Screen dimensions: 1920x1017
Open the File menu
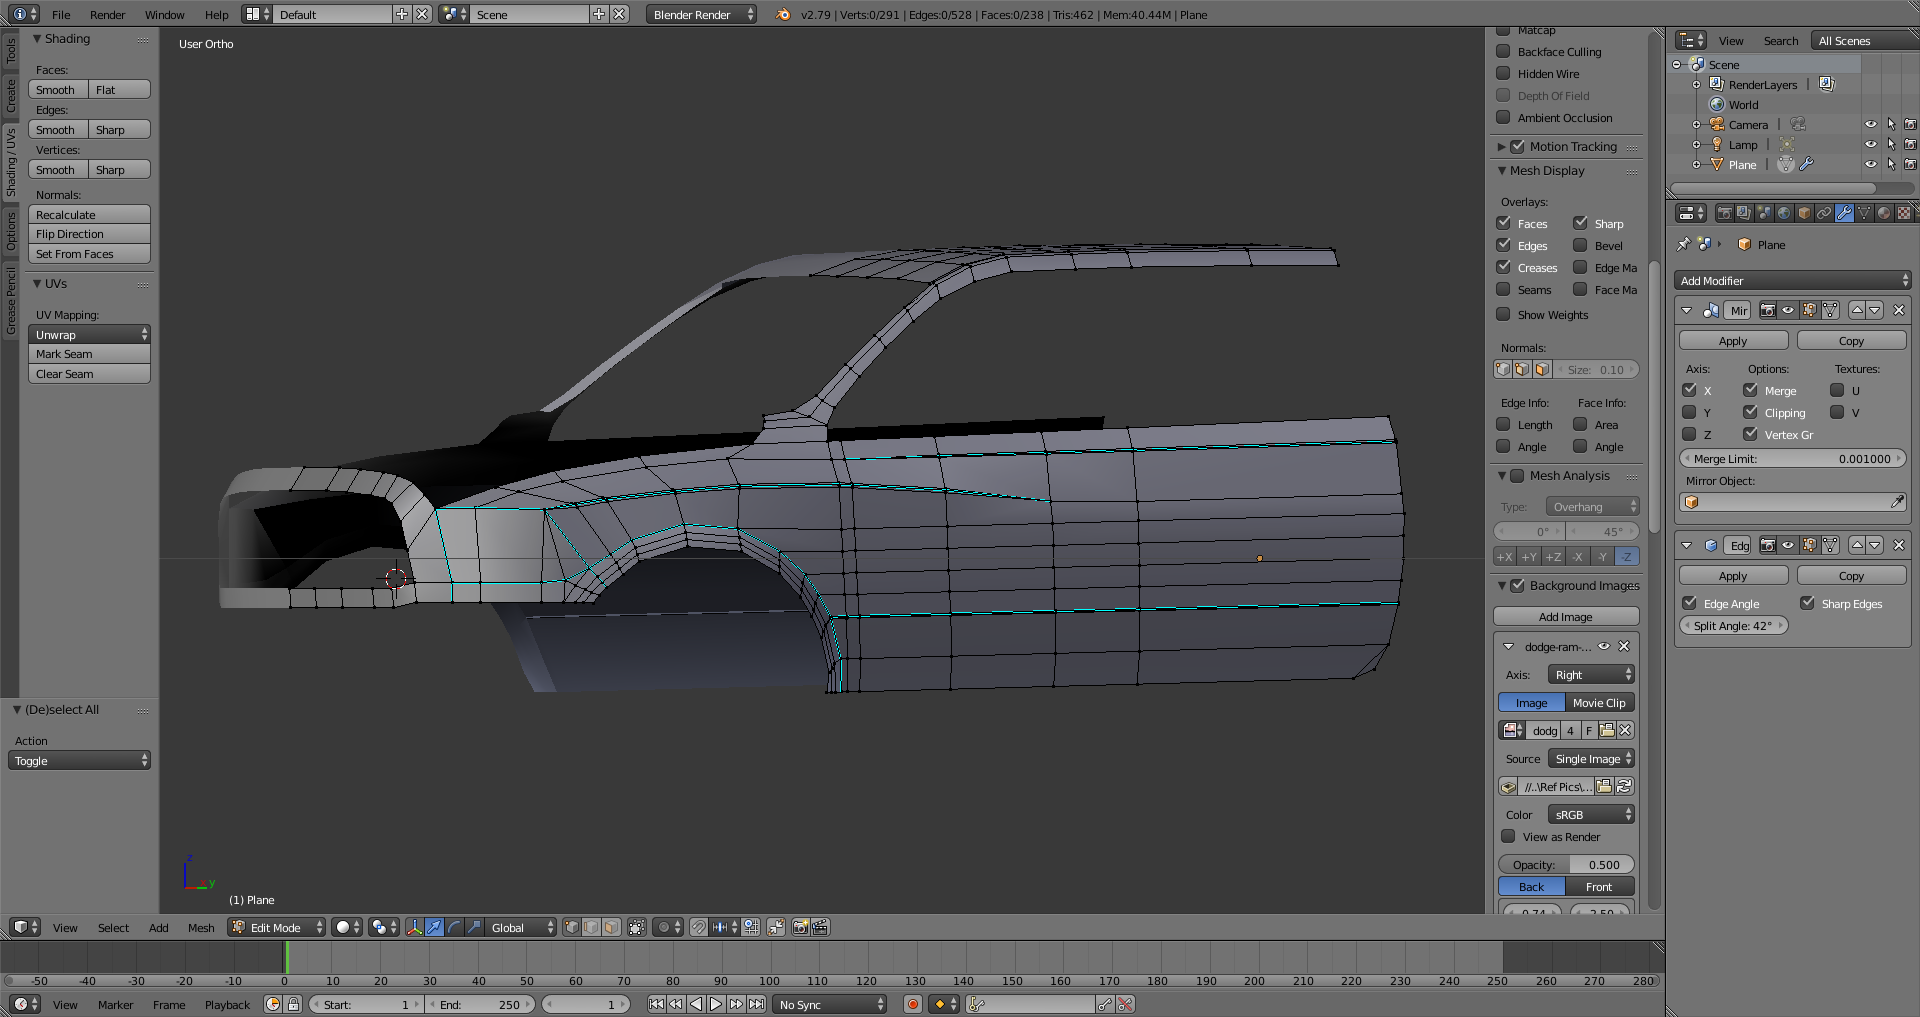pos(61,14)
